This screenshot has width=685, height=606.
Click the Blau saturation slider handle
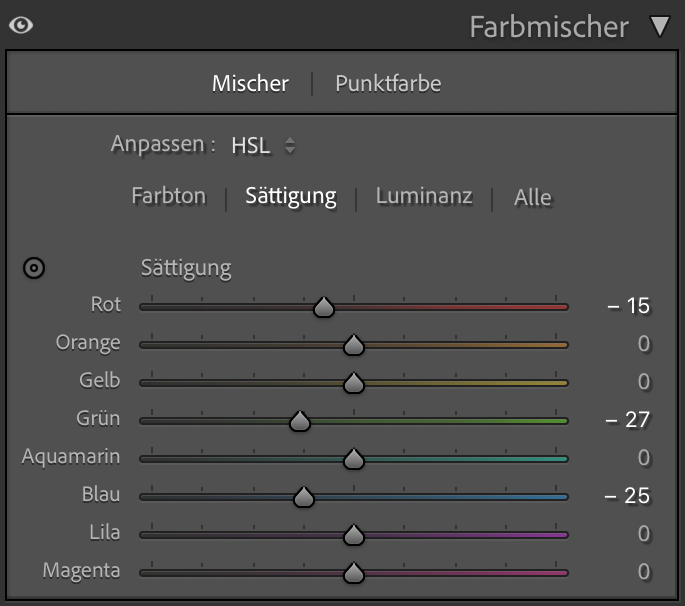point(304,497)
